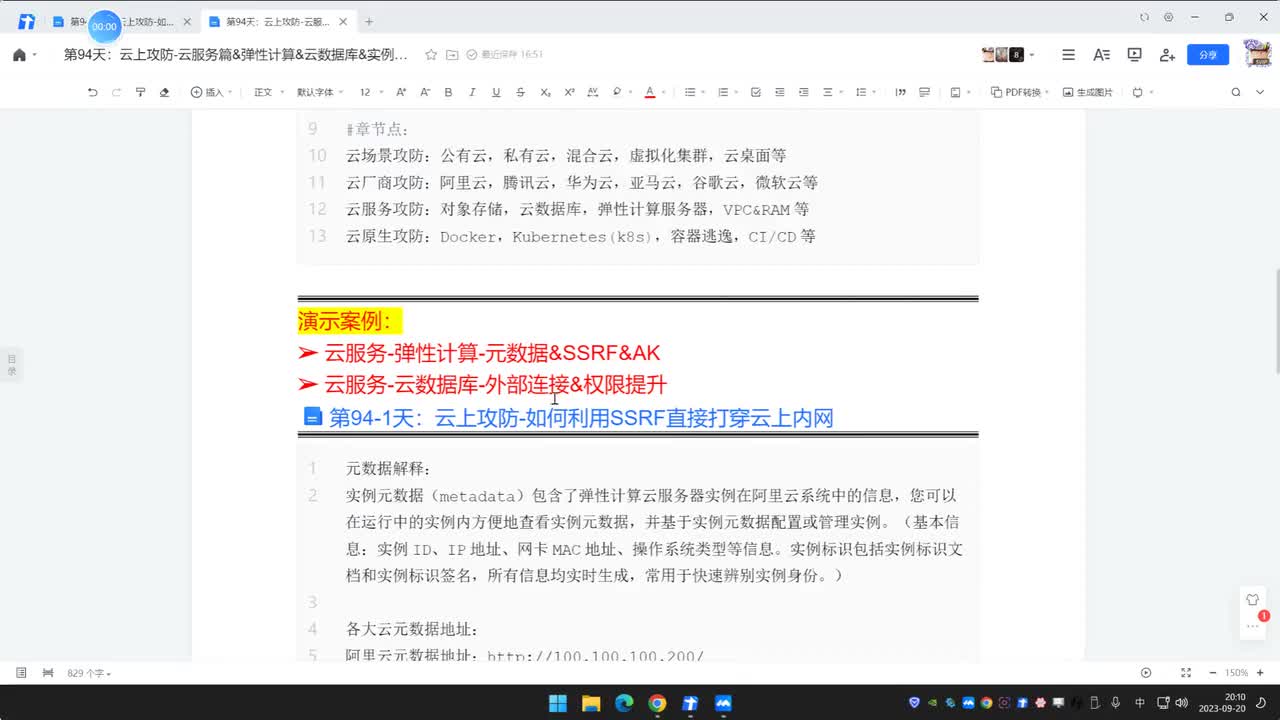Open Windows Start menu
This screenshot has height=720, width=1280.
558,703
